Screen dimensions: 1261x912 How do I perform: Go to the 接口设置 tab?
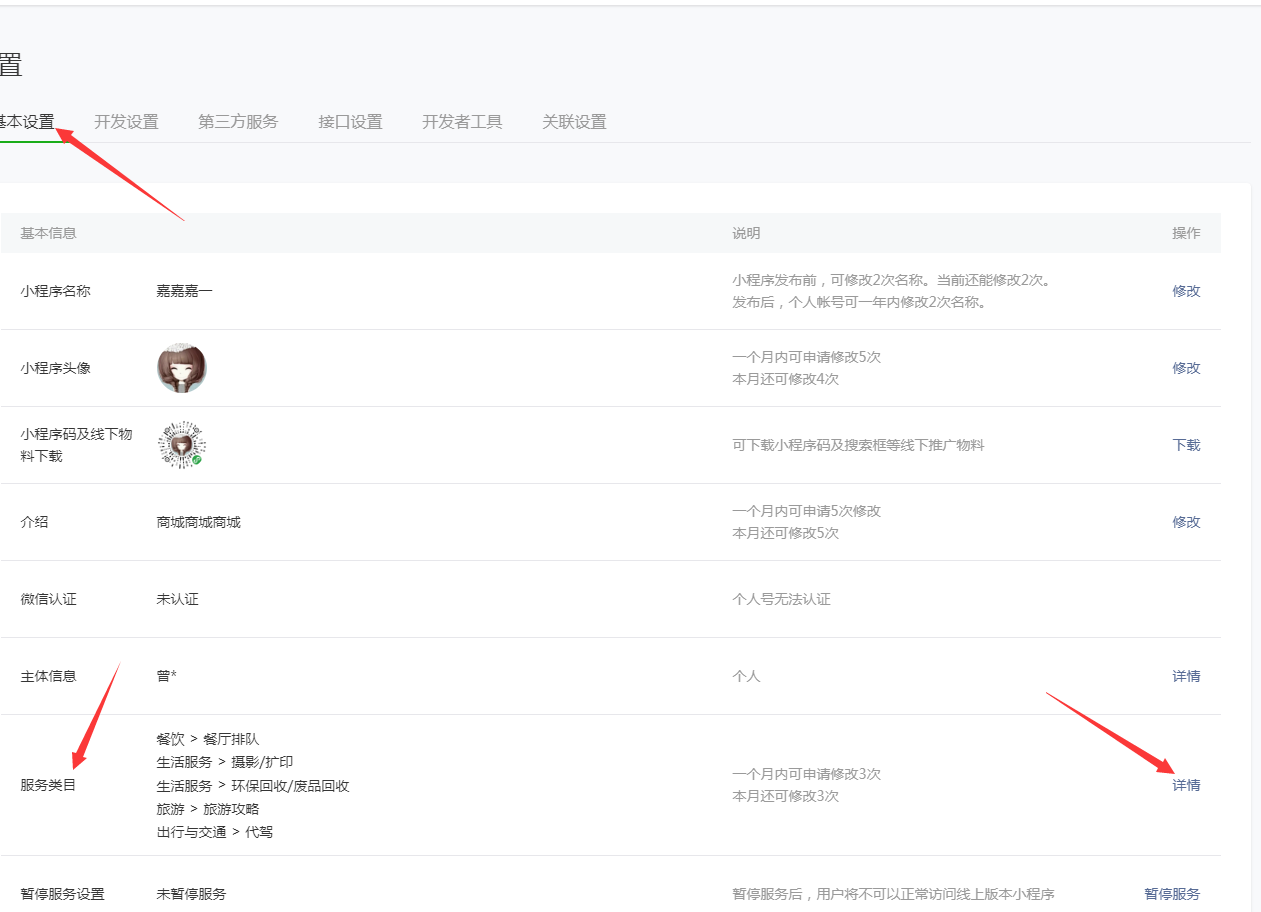[x=350, y=122]
